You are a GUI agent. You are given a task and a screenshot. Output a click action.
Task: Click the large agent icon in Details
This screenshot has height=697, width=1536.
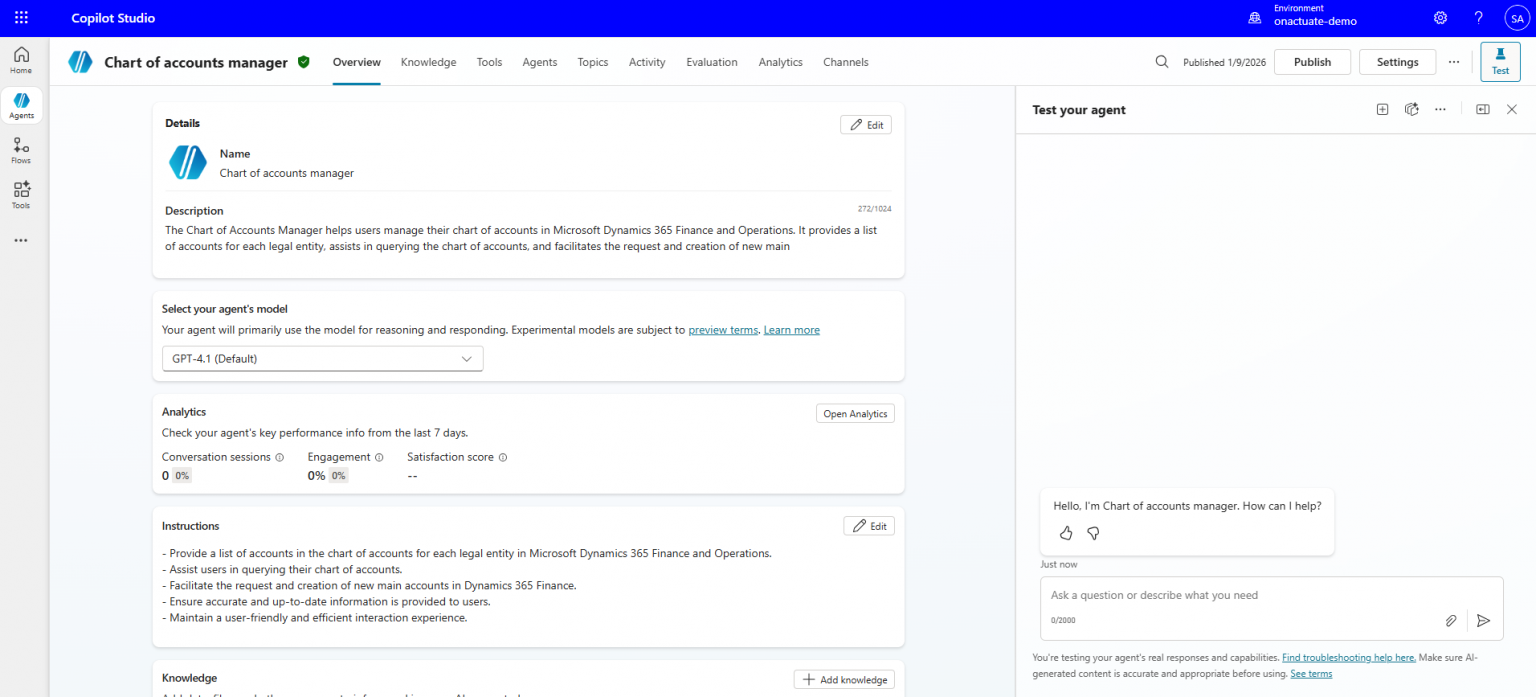point(188,162)
